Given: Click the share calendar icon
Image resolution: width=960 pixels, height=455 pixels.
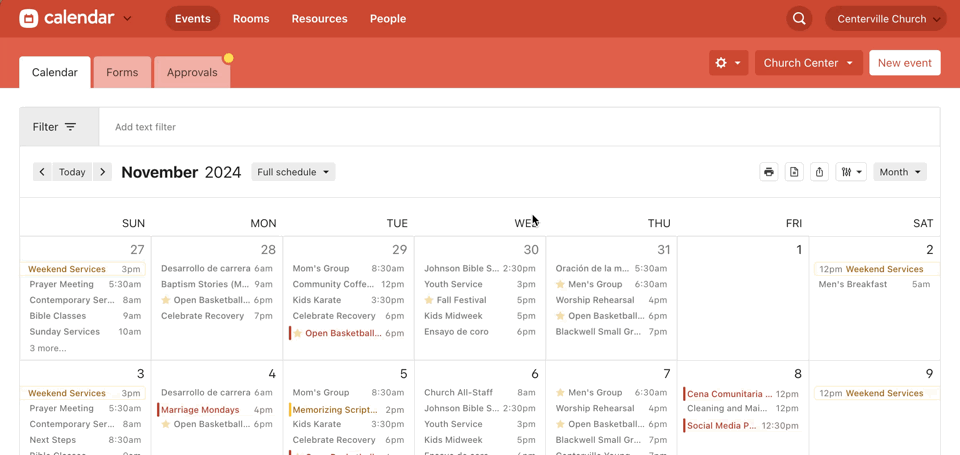Looking at the screenshot, I should [x=819, y=172].
